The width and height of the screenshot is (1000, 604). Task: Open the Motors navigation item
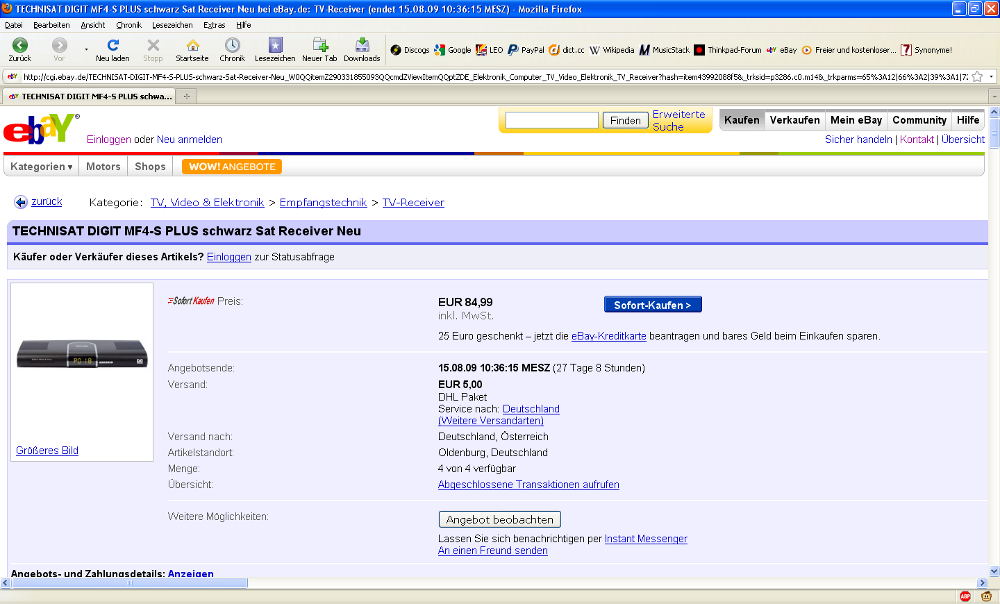tap(103, 166)
